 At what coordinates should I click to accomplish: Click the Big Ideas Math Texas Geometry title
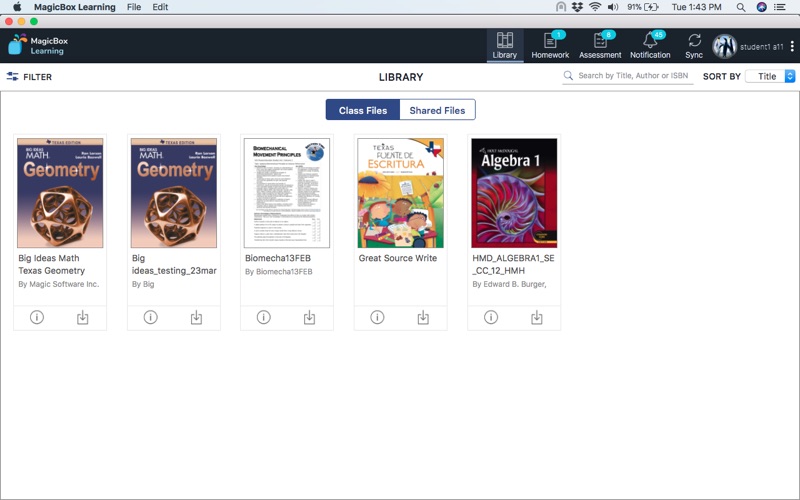[52, 264]
